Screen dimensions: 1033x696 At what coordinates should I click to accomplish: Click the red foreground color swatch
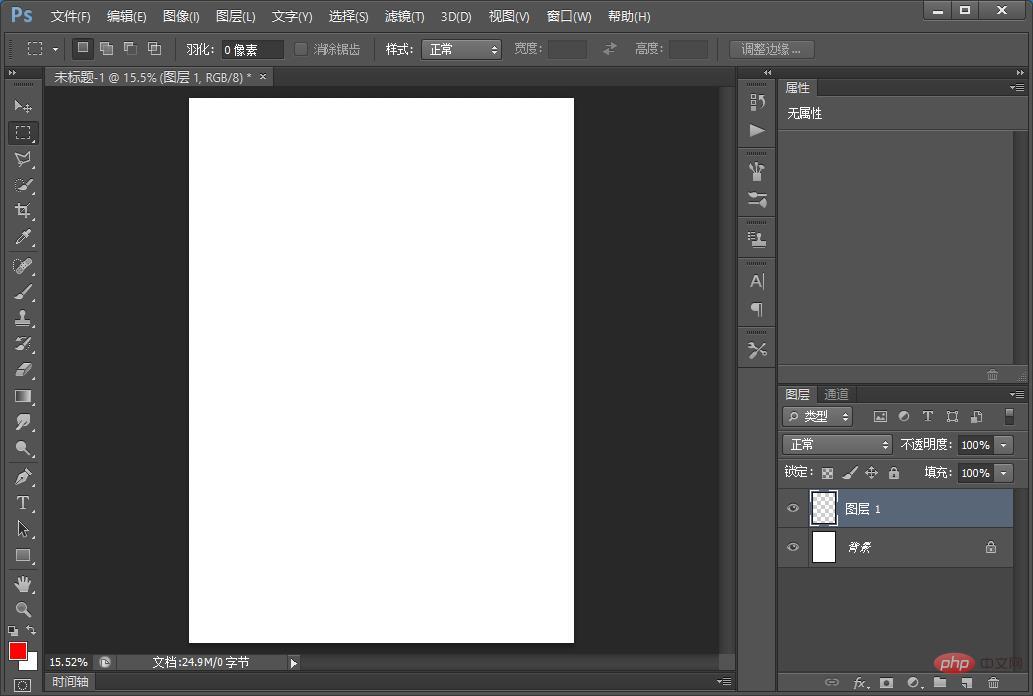16,650
